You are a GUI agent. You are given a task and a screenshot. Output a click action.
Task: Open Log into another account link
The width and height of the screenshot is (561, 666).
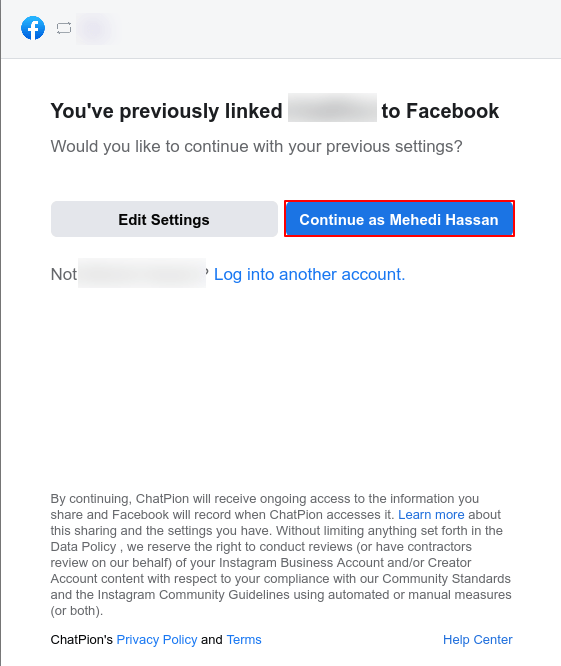pos(309,274)
